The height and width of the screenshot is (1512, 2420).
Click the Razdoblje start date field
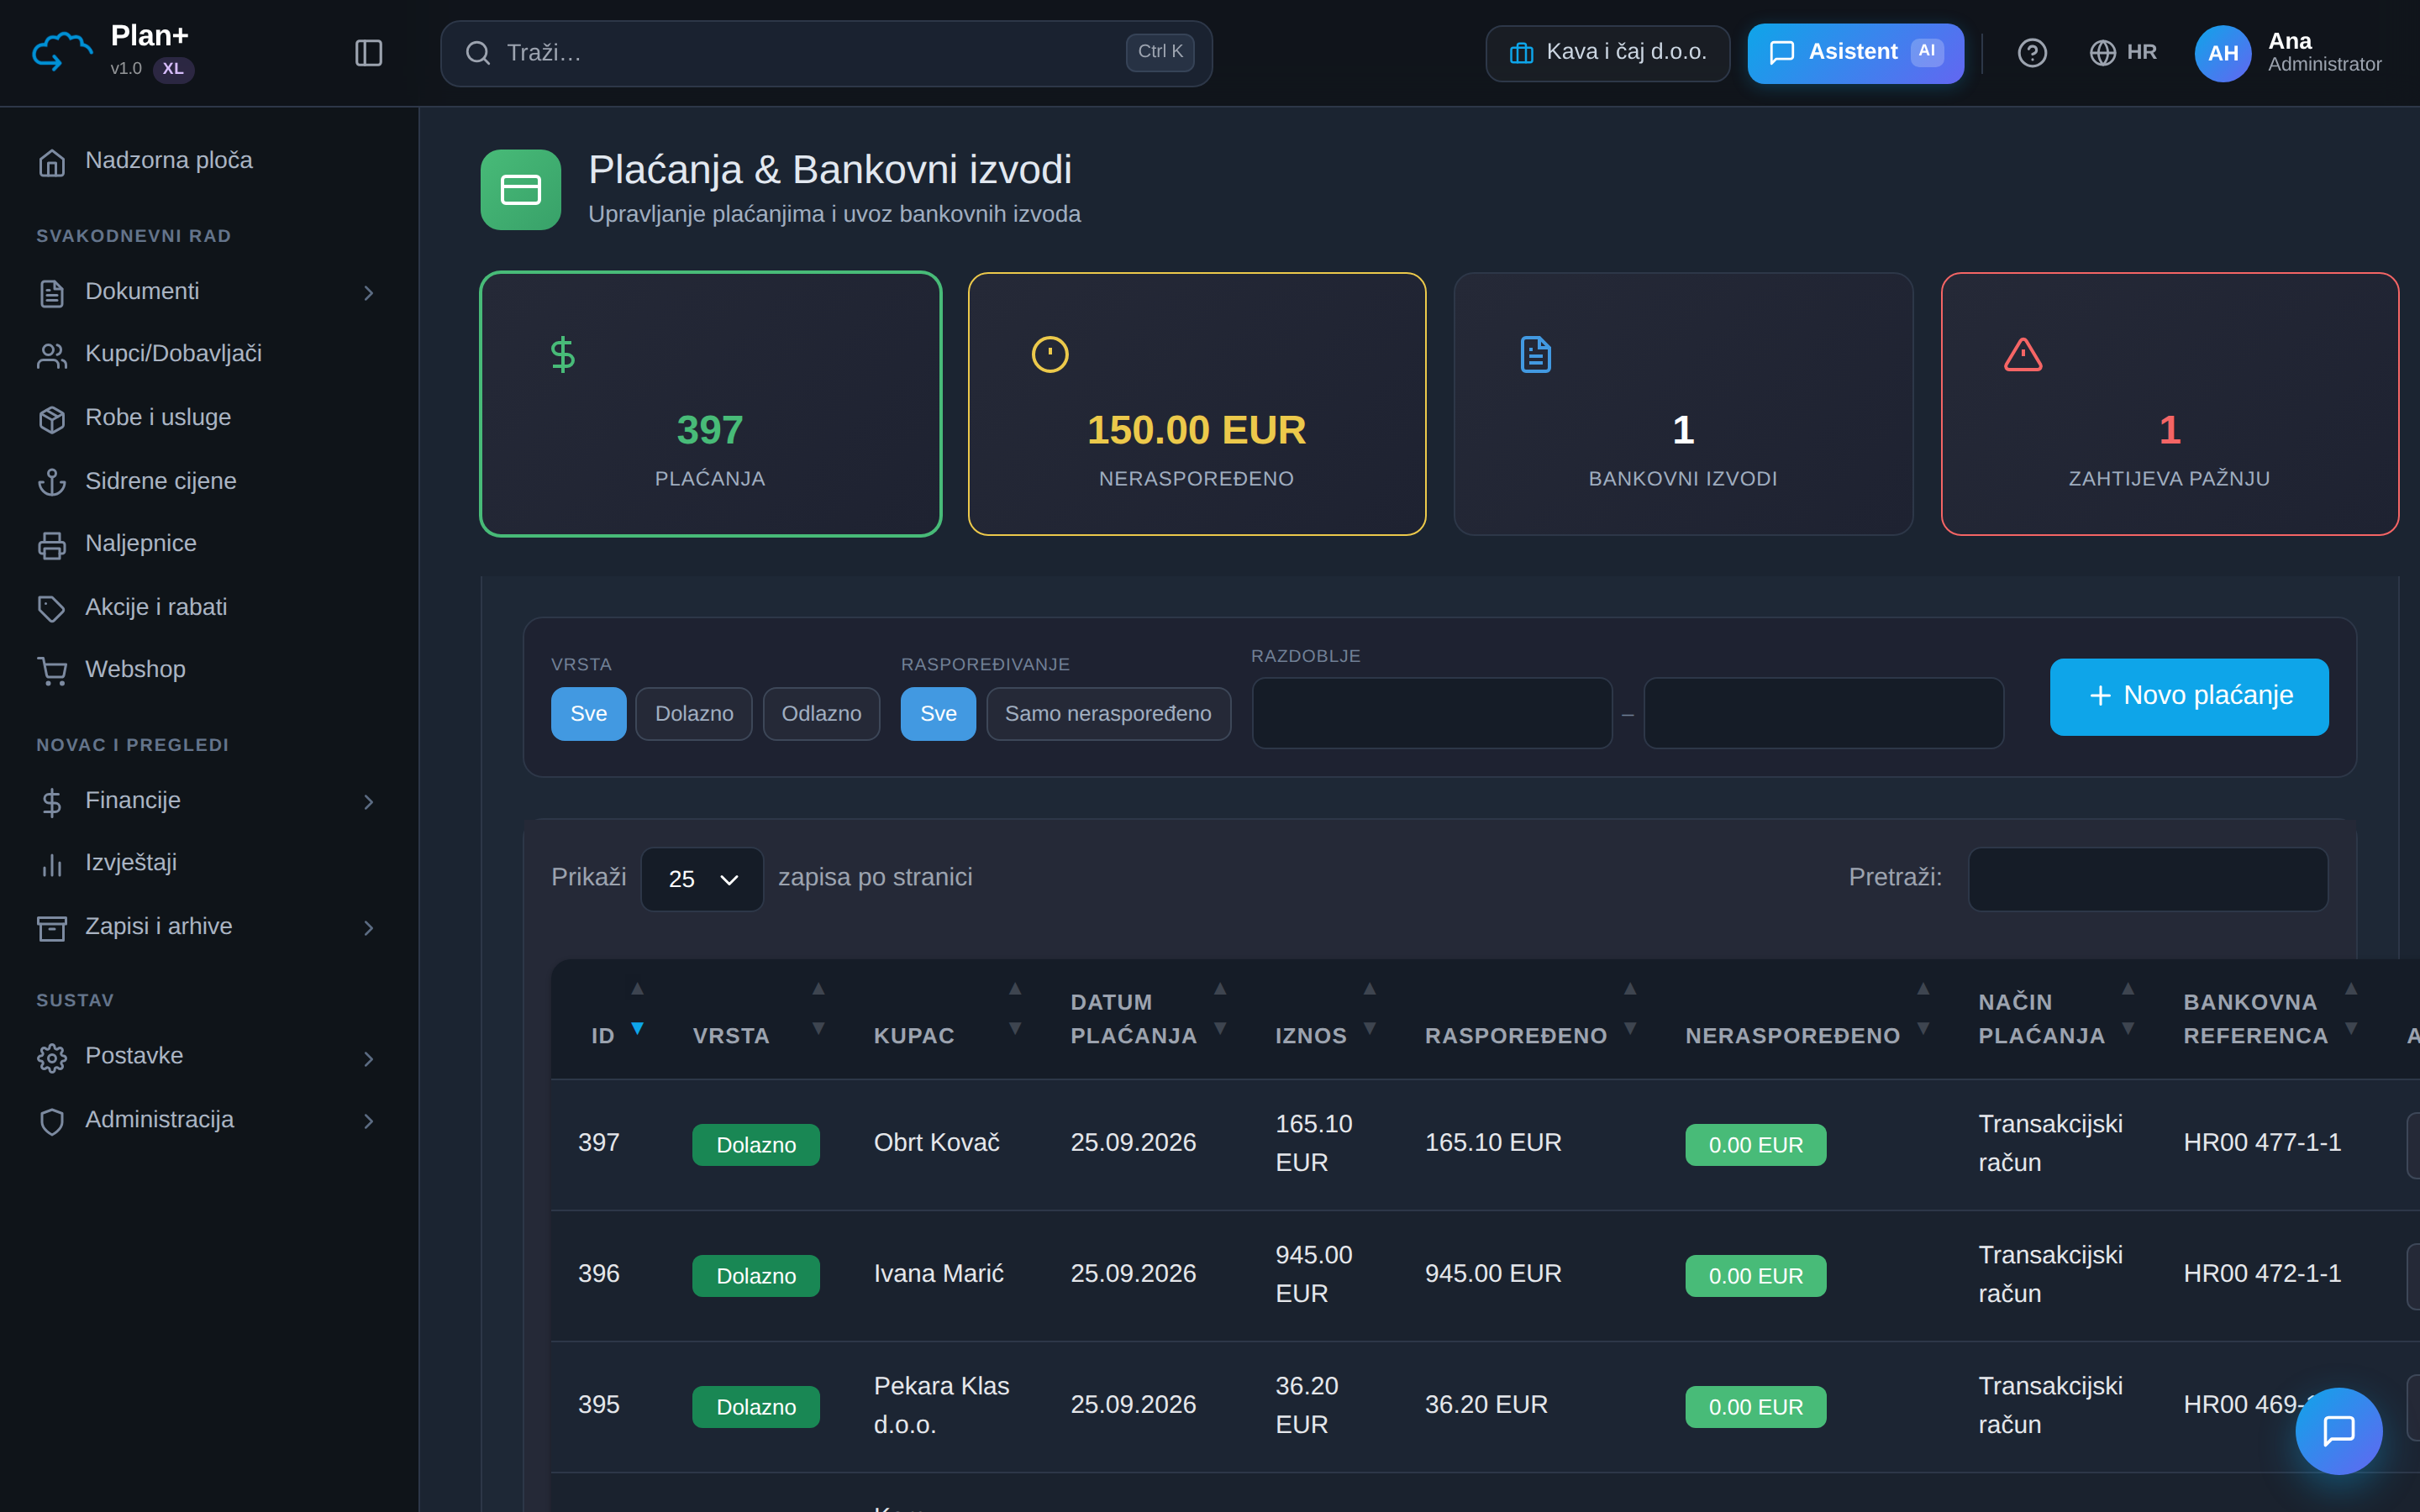[x=1431, y=713]
